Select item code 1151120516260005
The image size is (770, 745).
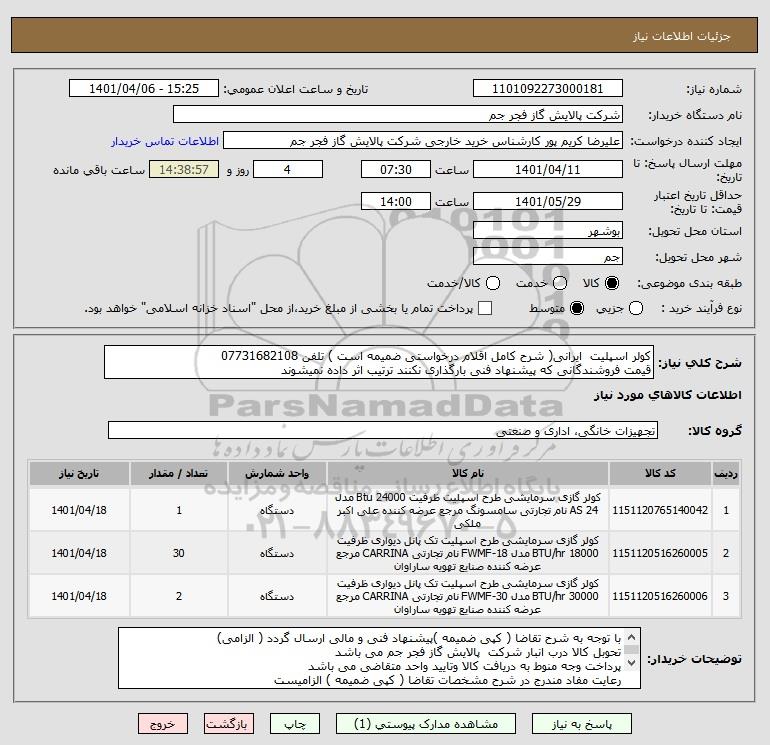[660, 553]
